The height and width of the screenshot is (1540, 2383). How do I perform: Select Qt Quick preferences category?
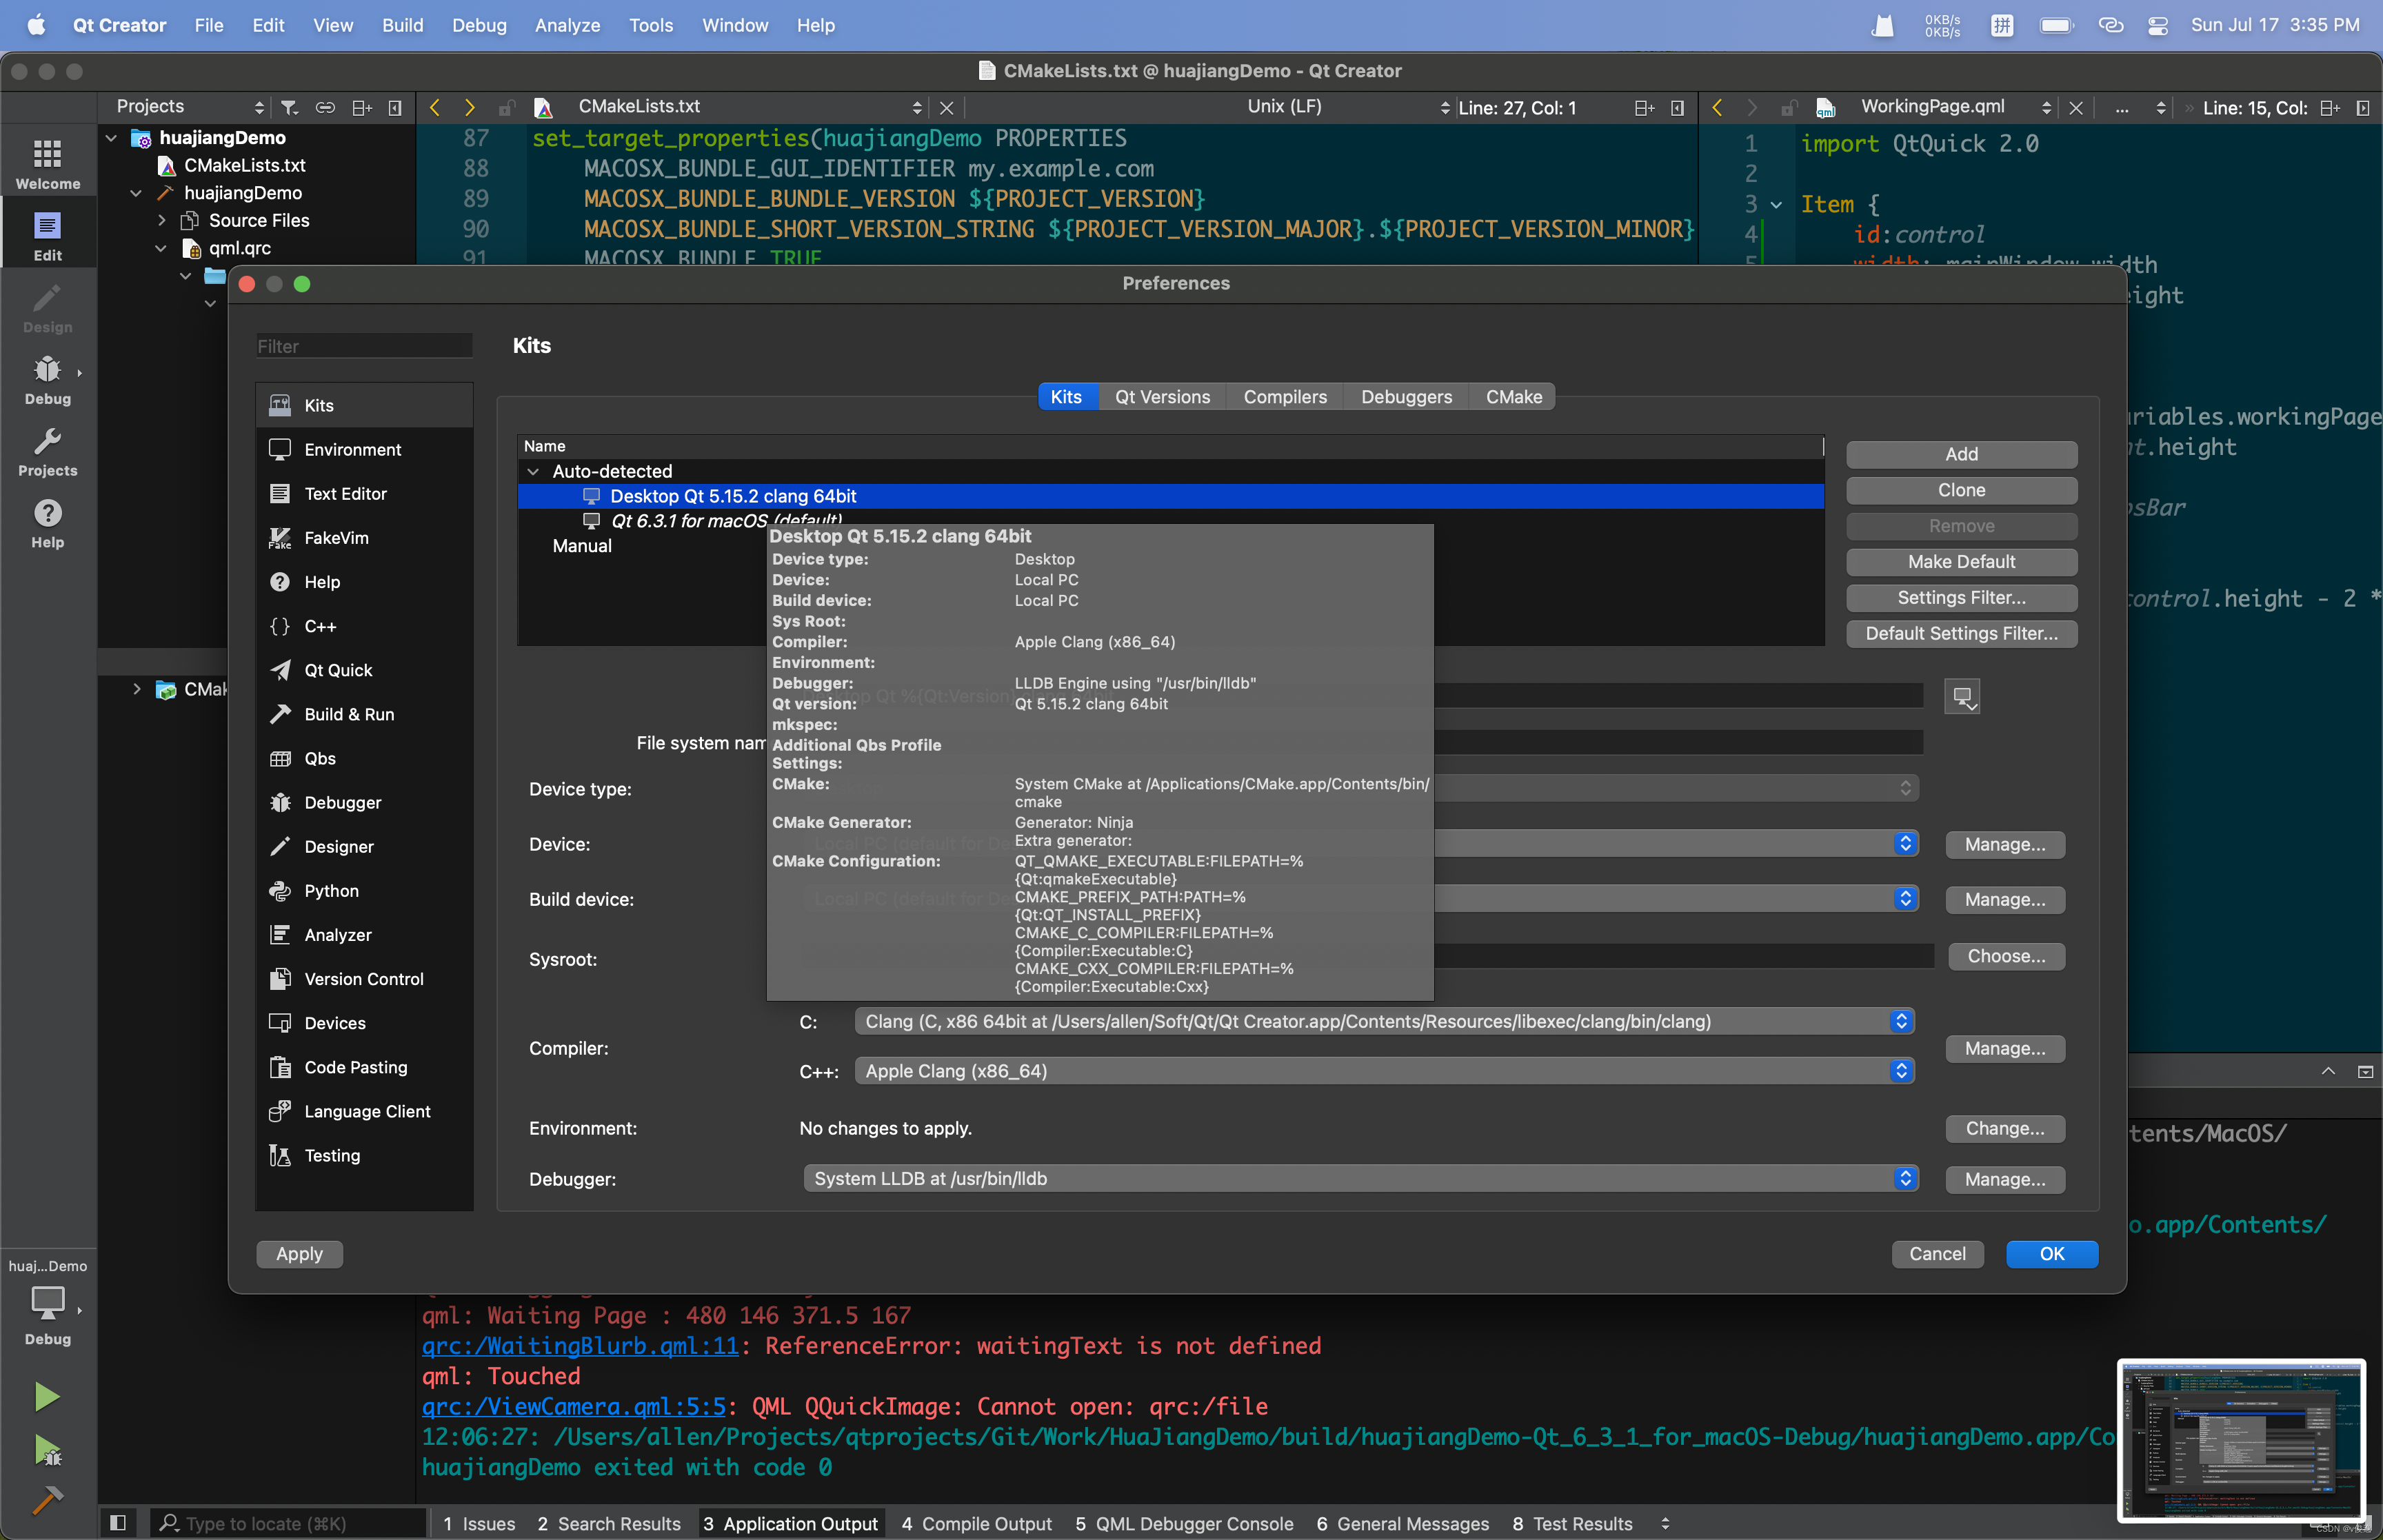click(x=338, y=670)
